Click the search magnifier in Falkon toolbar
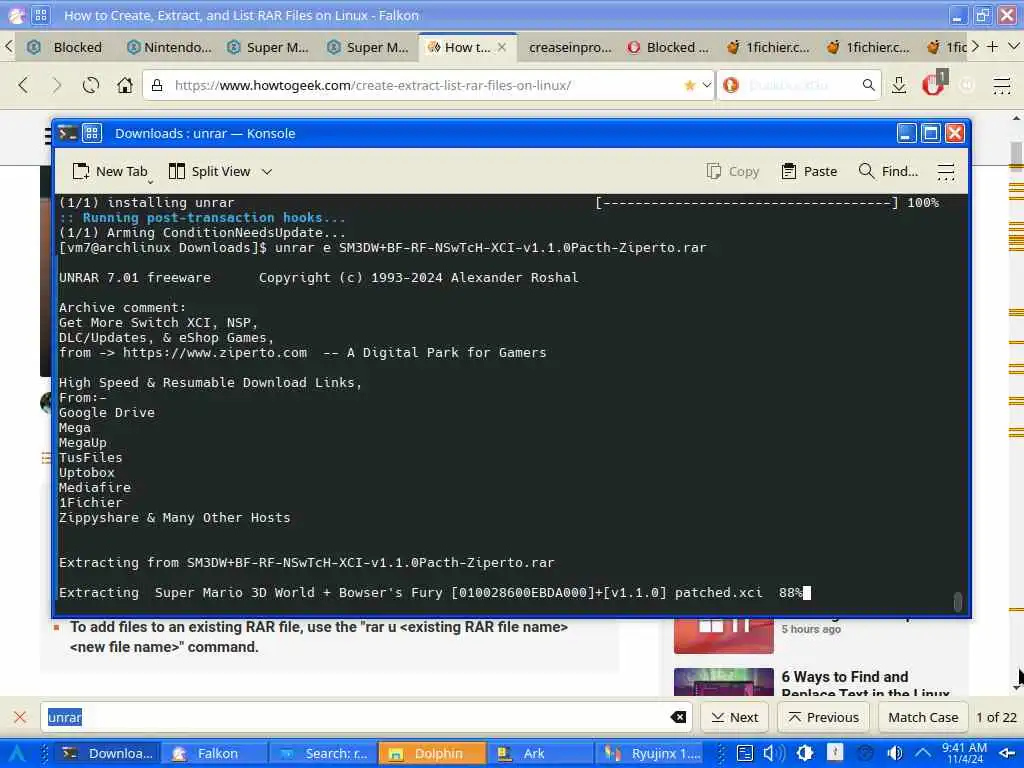Screen dimensions: 1024x768 pyautogui.click(x=868, y=85)
